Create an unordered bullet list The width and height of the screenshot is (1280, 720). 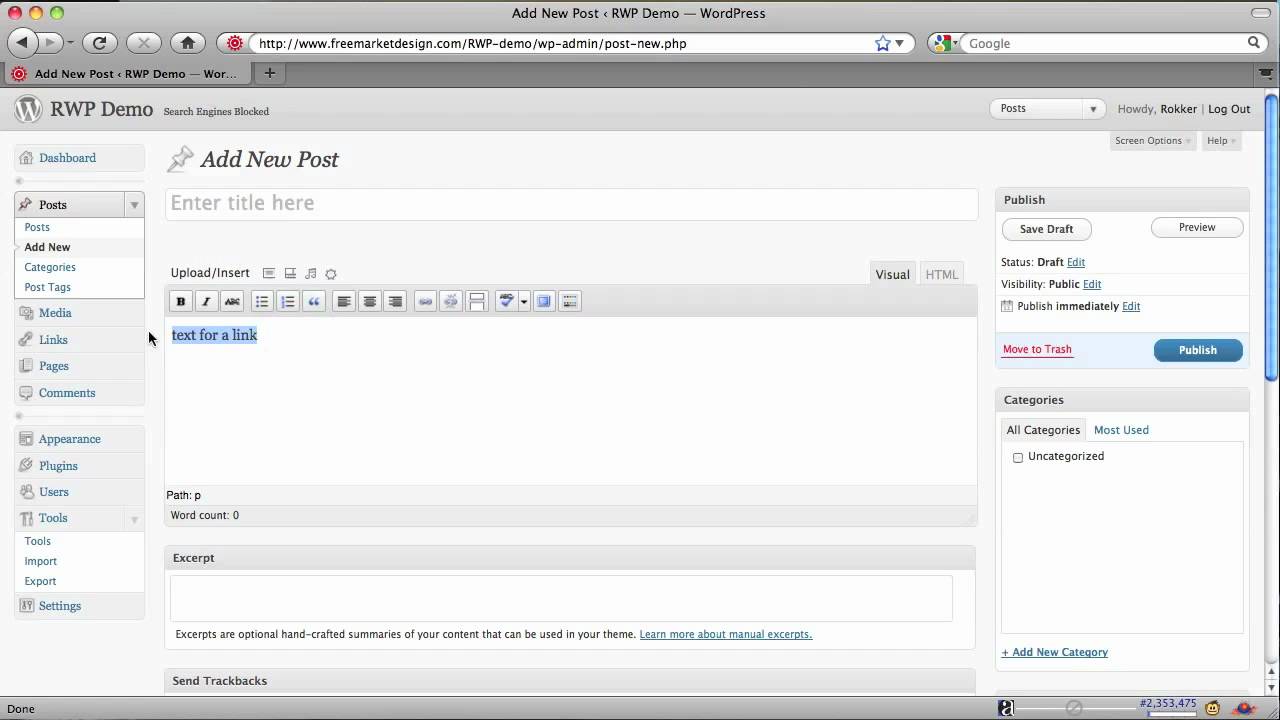[x=262, y=301]
